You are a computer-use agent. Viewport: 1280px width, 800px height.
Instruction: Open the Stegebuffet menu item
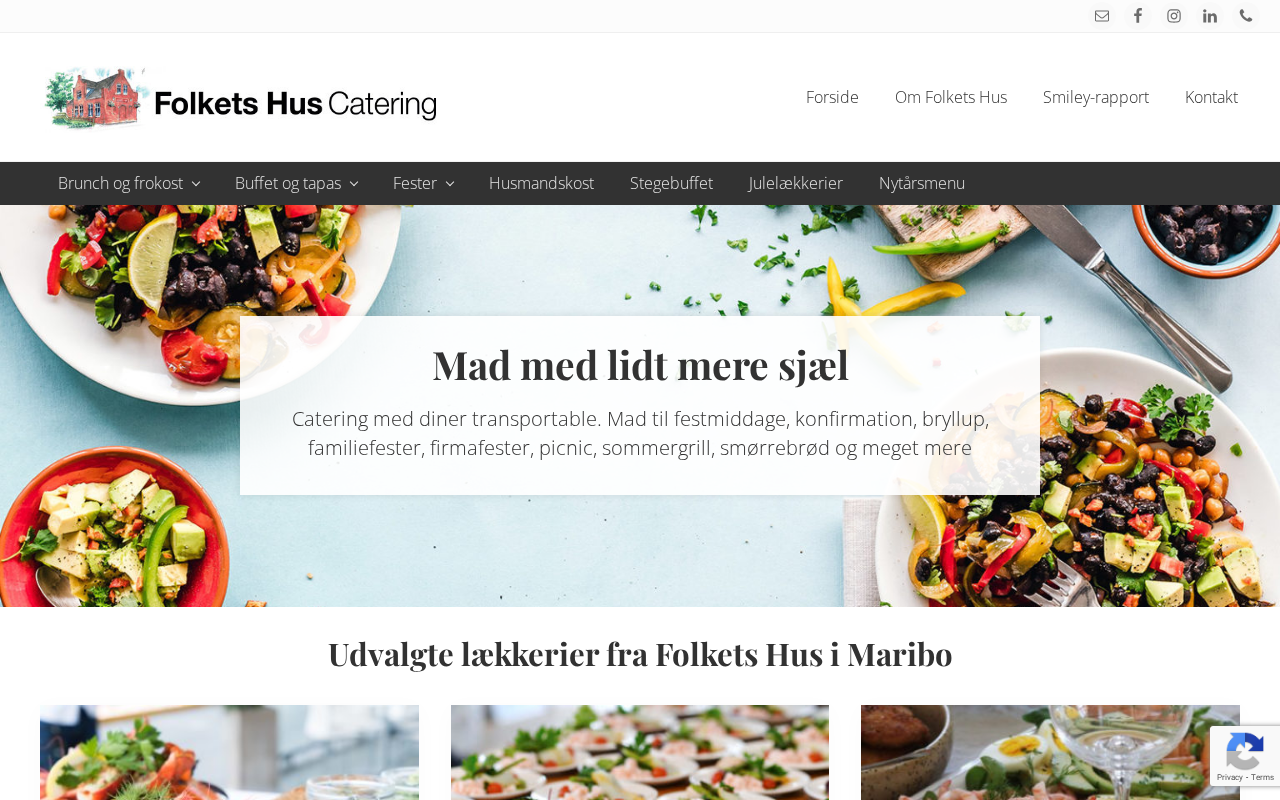(671, 183)
